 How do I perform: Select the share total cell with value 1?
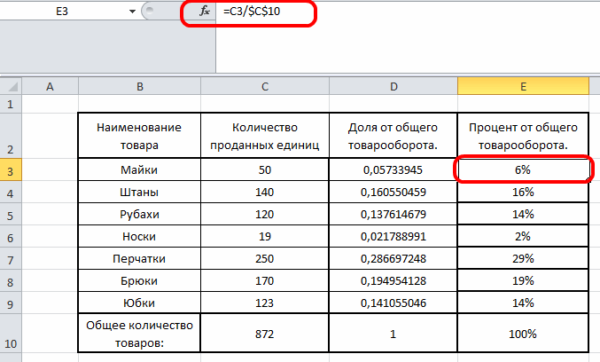pos(393,333)
